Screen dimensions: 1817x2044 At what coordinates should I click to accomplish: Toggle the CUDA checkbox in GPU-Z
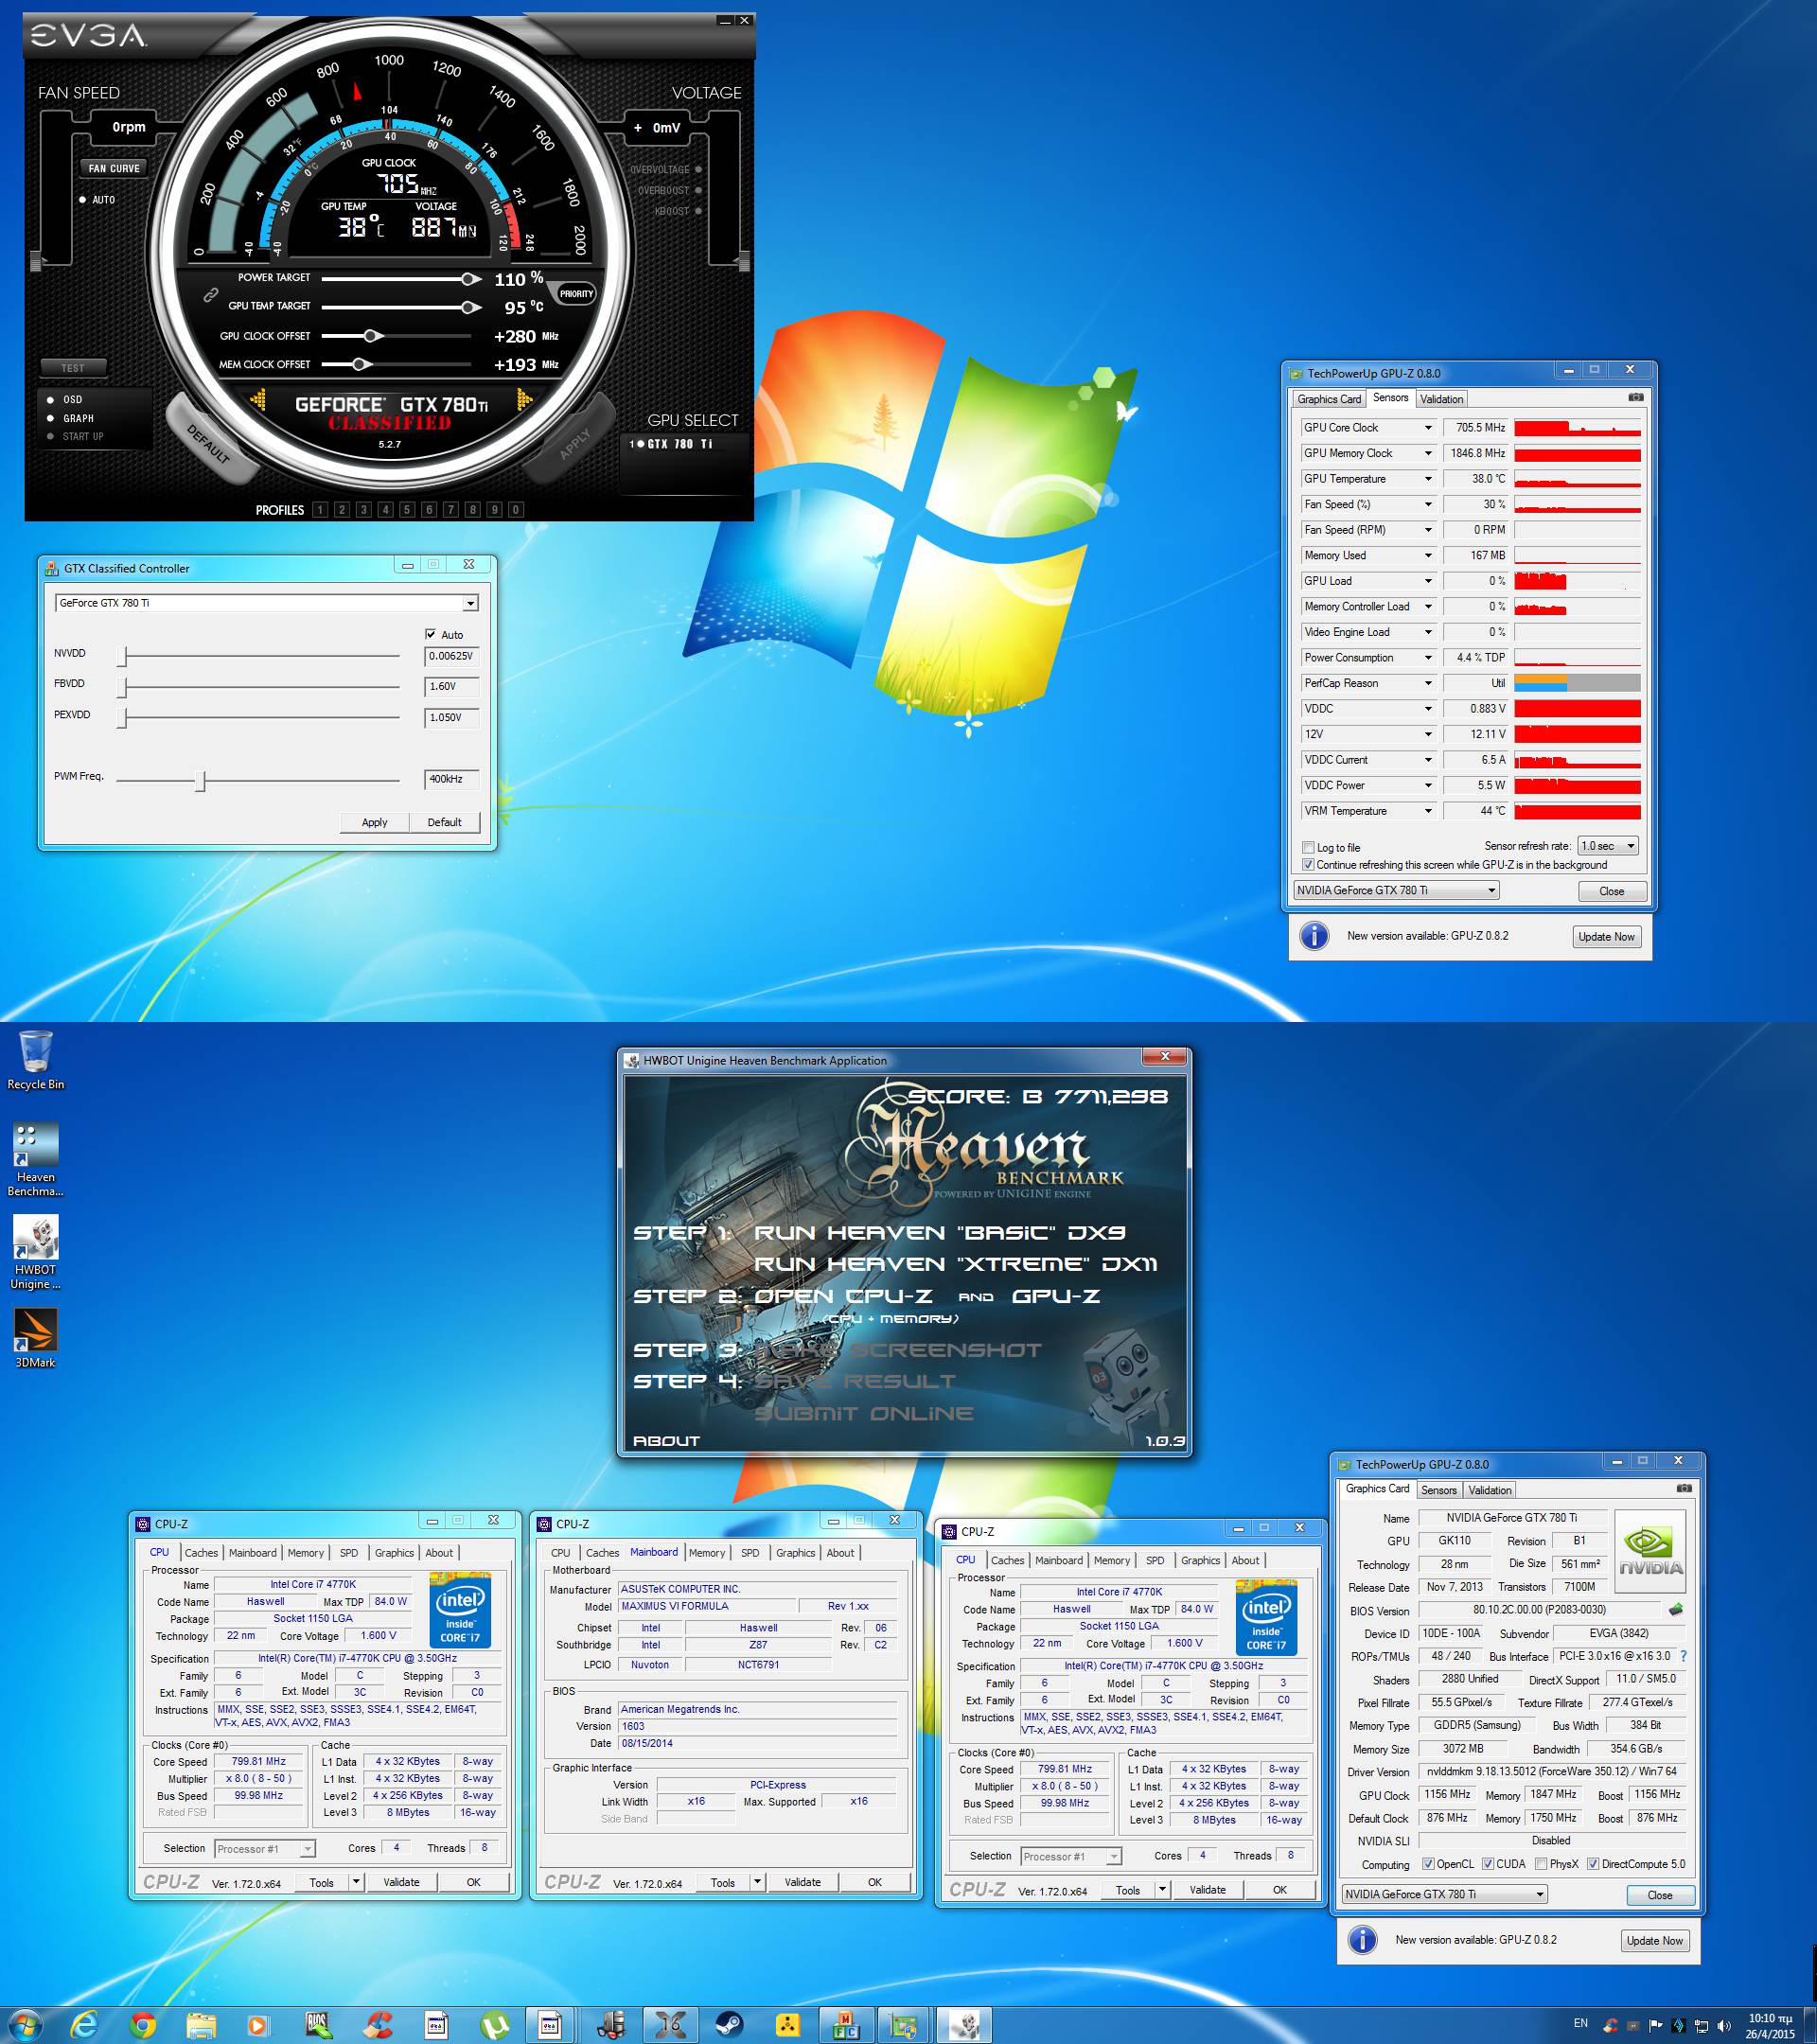(1488, 1864)
